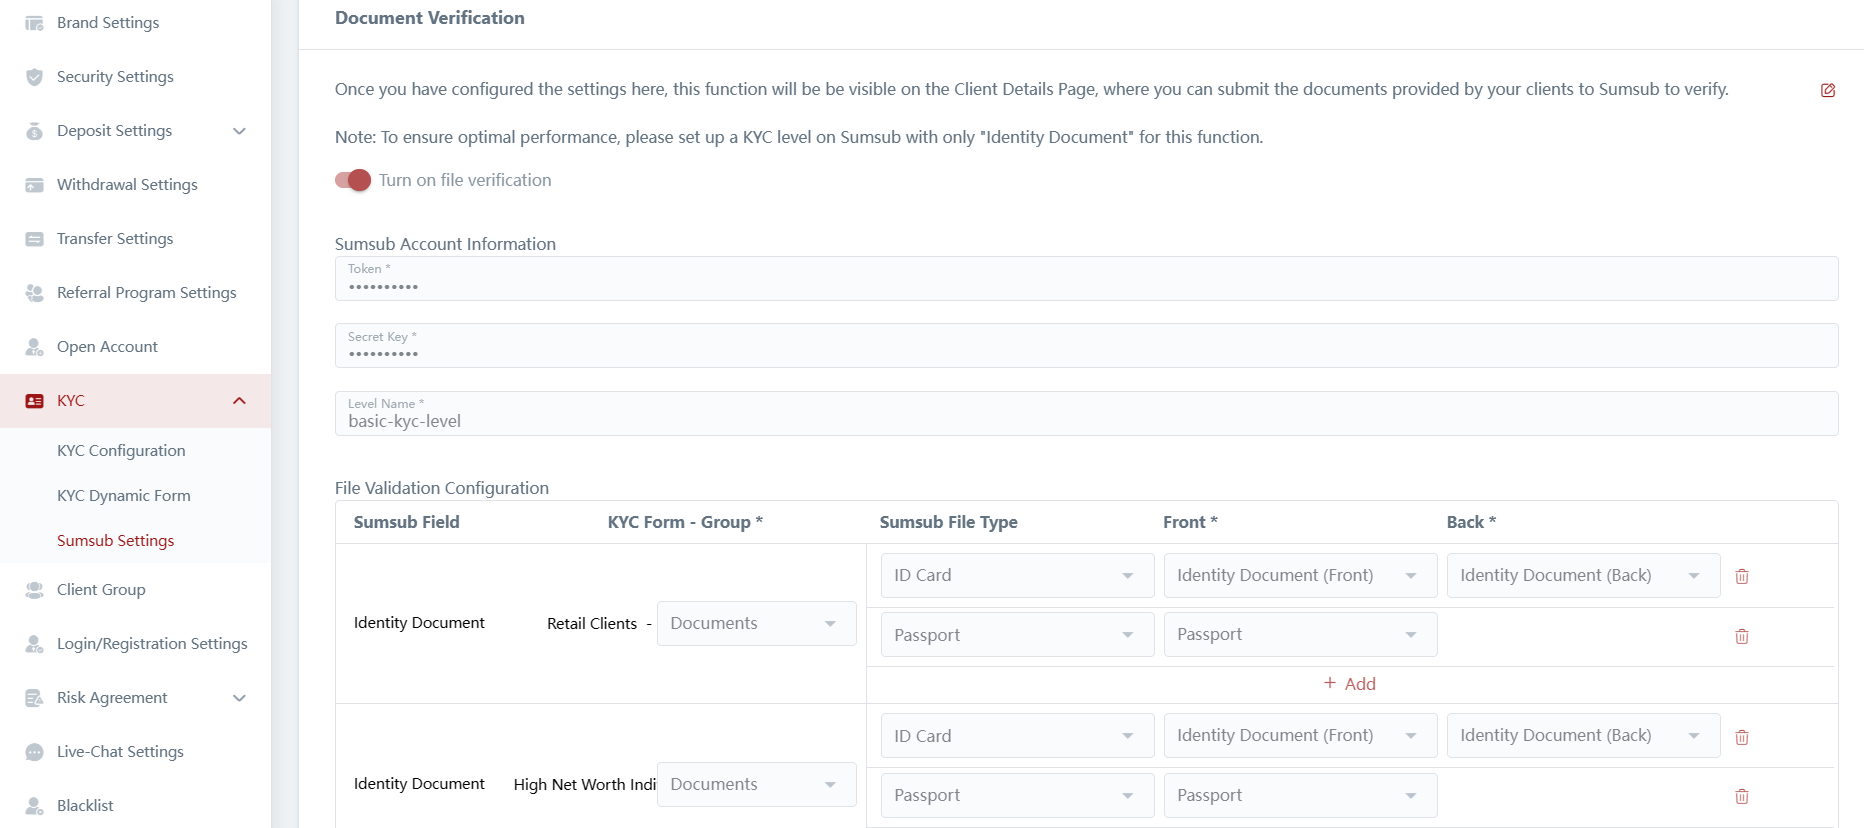Open the first ID Card file type dropdown

[1016, 576]
